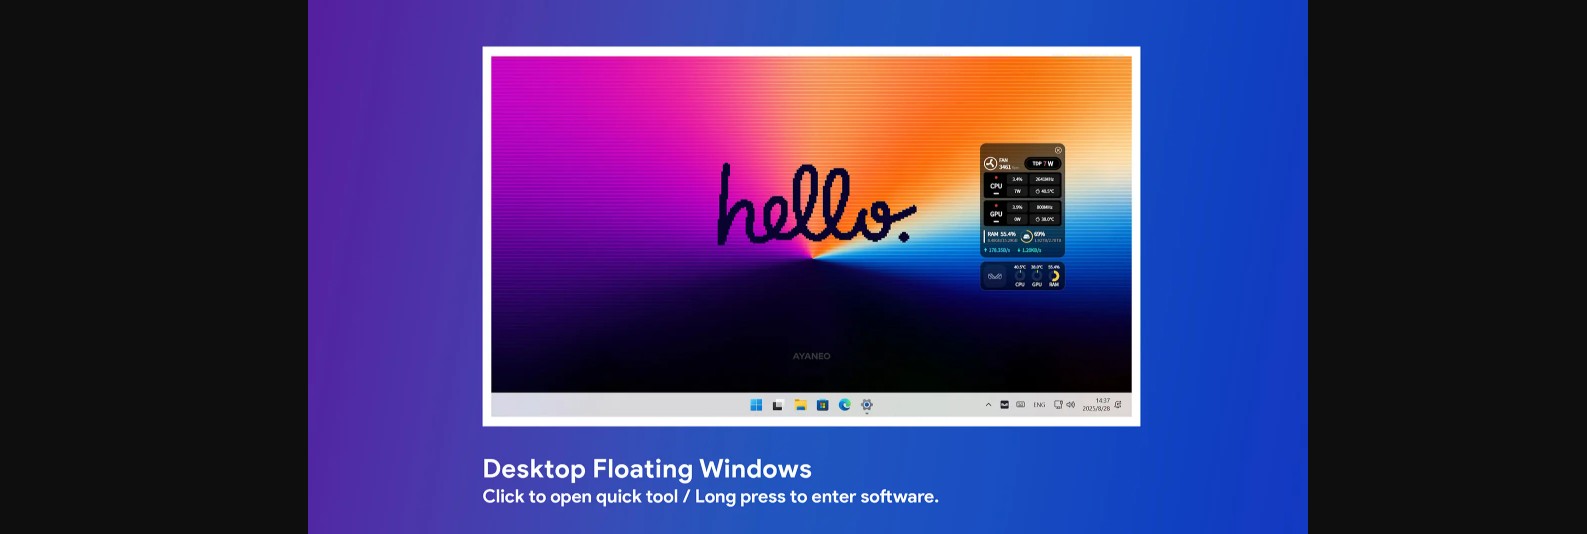Open the Windows Start menu
The height and width of the screenshot is (534, 1587).
click(x=756, y=405)
